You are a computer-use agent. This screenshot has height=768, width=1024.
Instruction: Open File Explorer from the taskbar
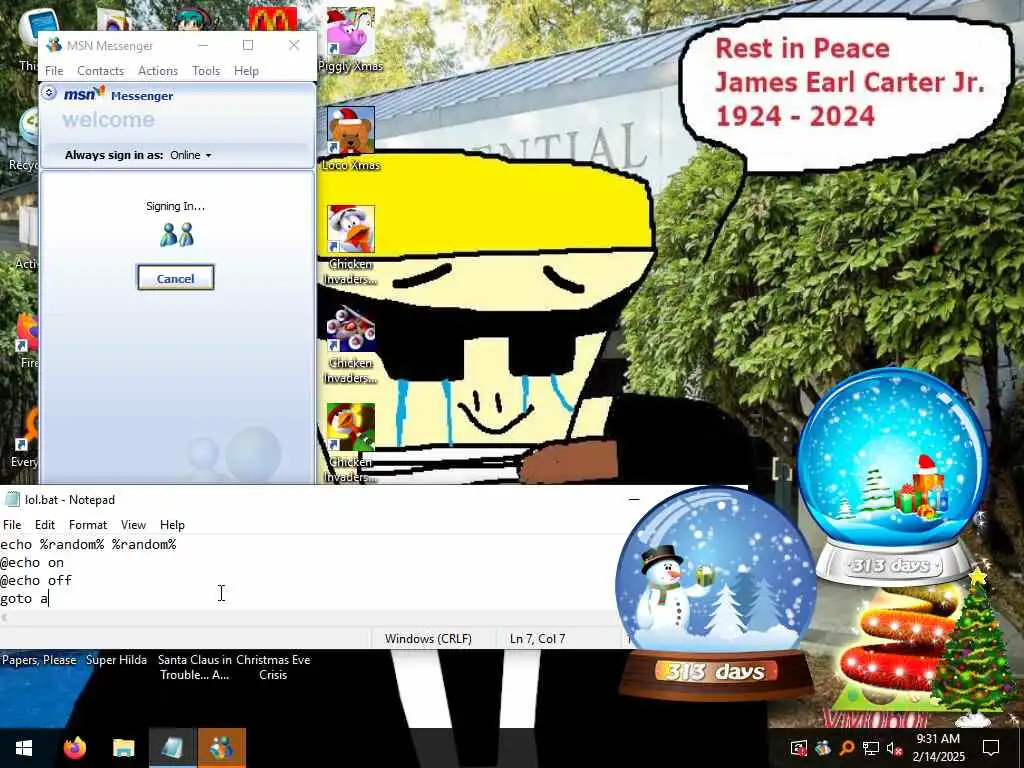pos(123,748)
